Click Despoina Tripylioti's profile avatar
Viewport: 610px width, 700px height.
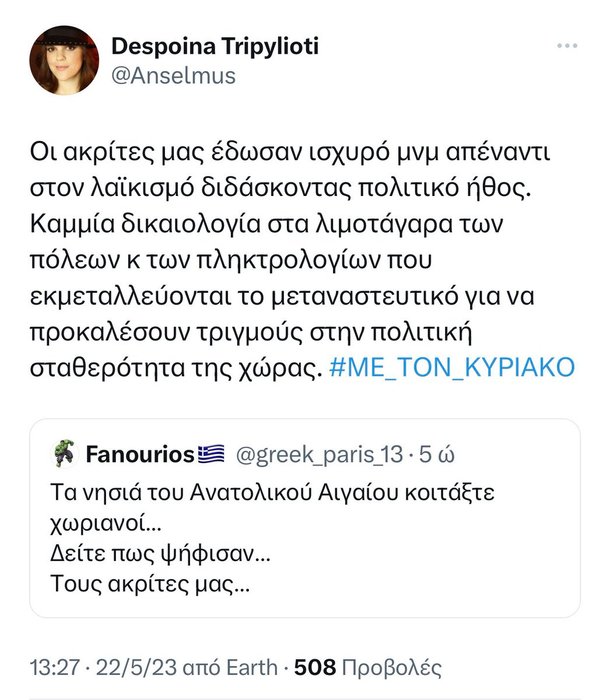coord(65,60)
